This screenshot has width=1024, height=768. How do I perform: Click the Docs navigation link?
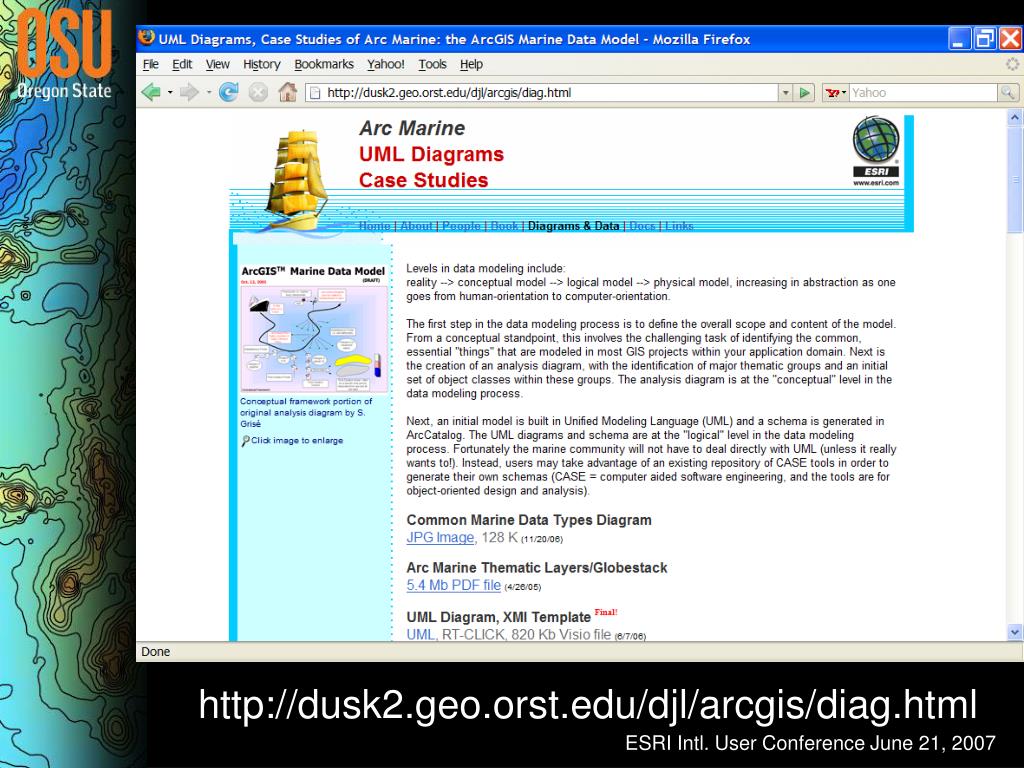pyautogui.click(x=642, y=226)
